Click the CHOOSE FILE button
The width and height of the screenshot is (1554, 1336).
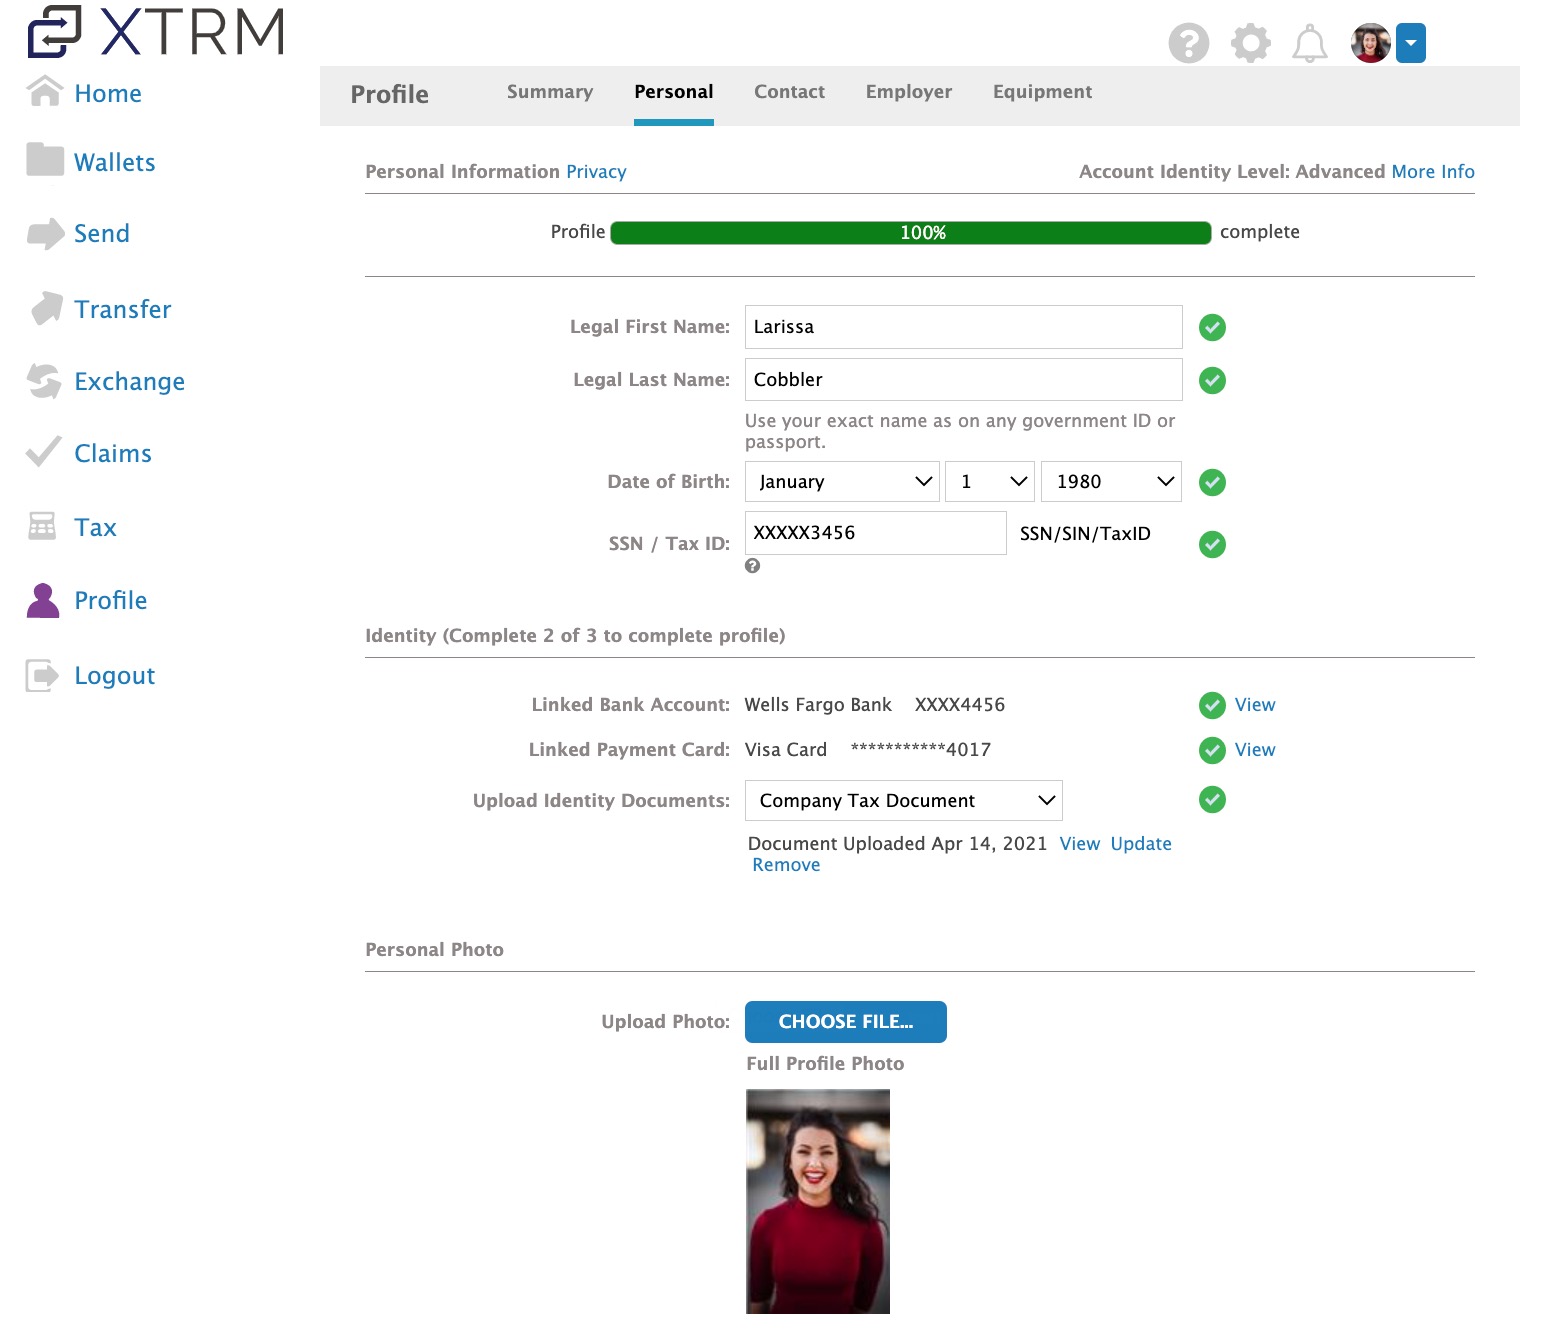[x=845, y=1021]
